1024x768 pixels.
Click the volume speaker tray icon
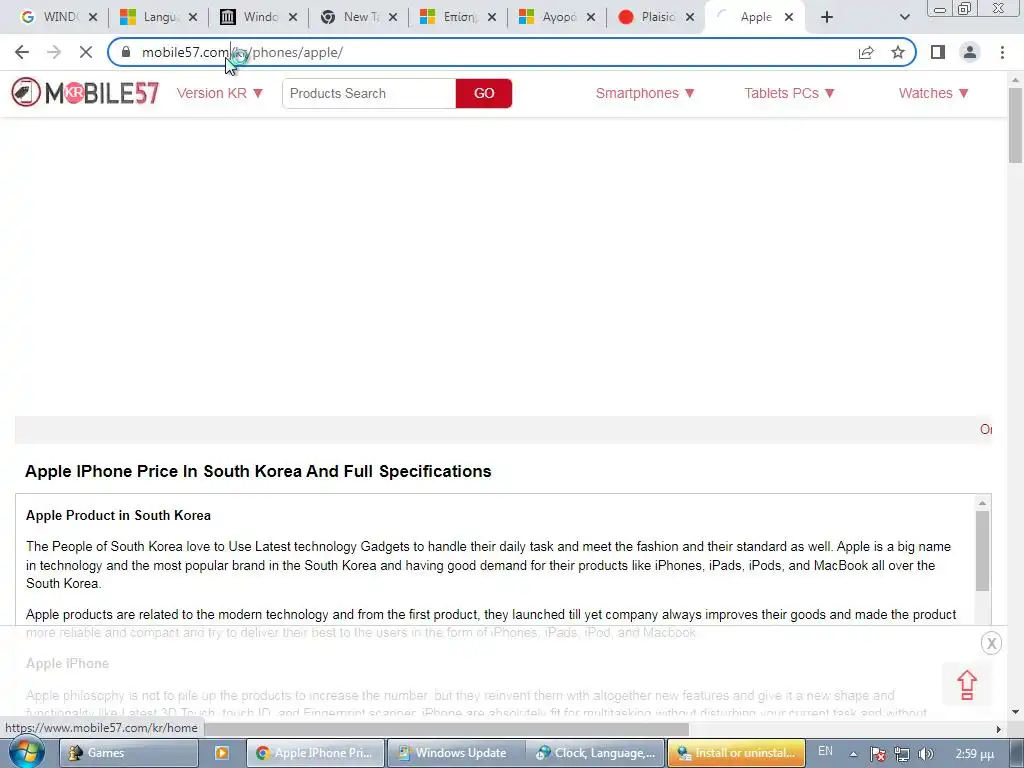point(925,754)
